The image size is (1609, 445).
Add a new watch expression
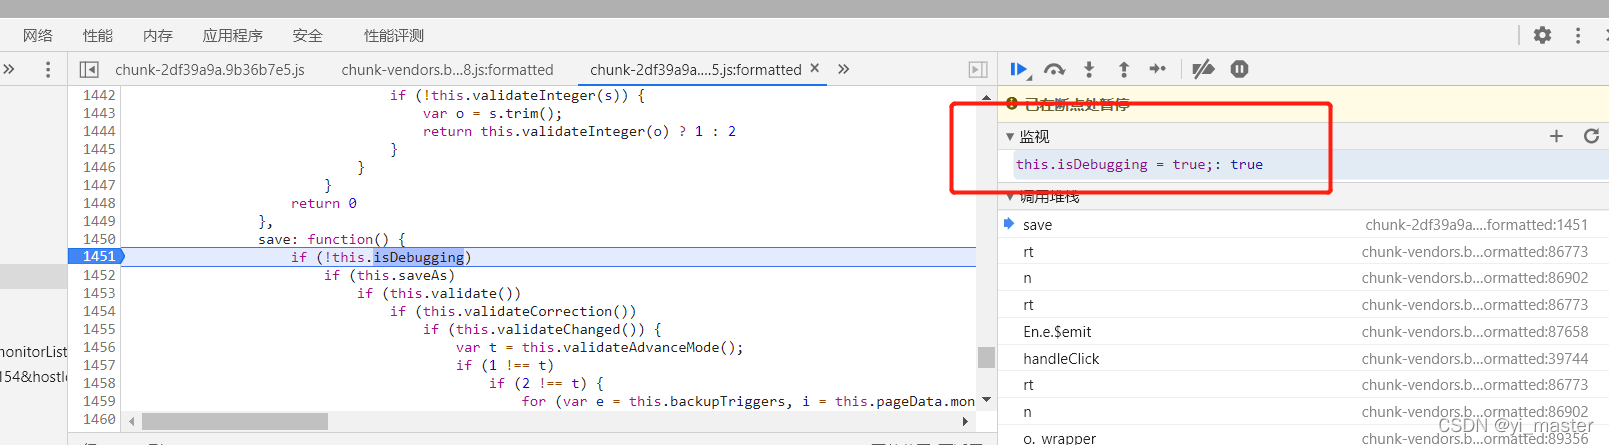(x=1556, y=136)
